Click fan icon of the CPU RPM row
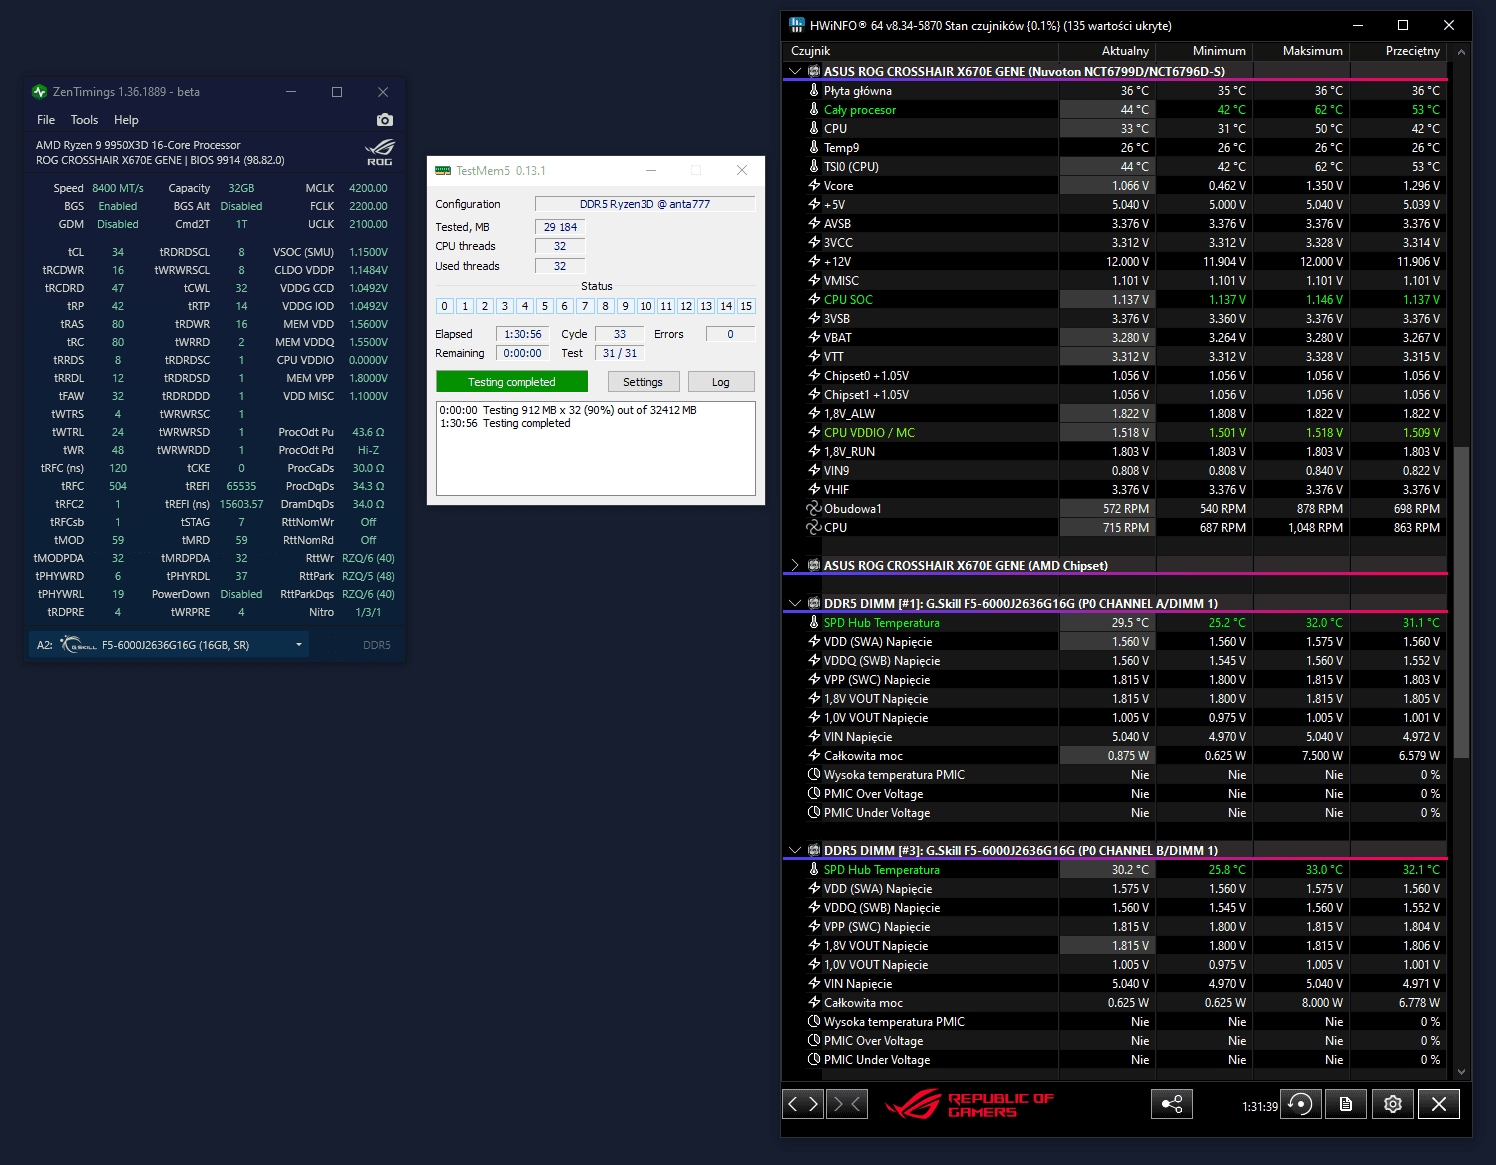The image size is (1496, 1165). (814, 527)
